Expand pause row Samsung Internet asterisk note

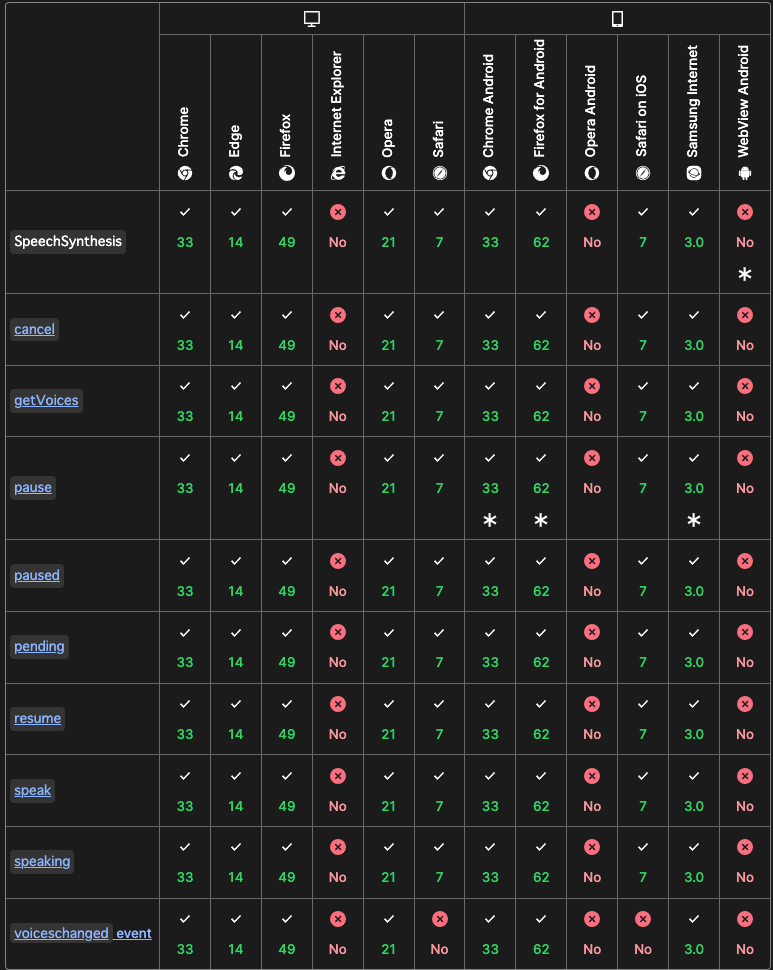(693, 521)
